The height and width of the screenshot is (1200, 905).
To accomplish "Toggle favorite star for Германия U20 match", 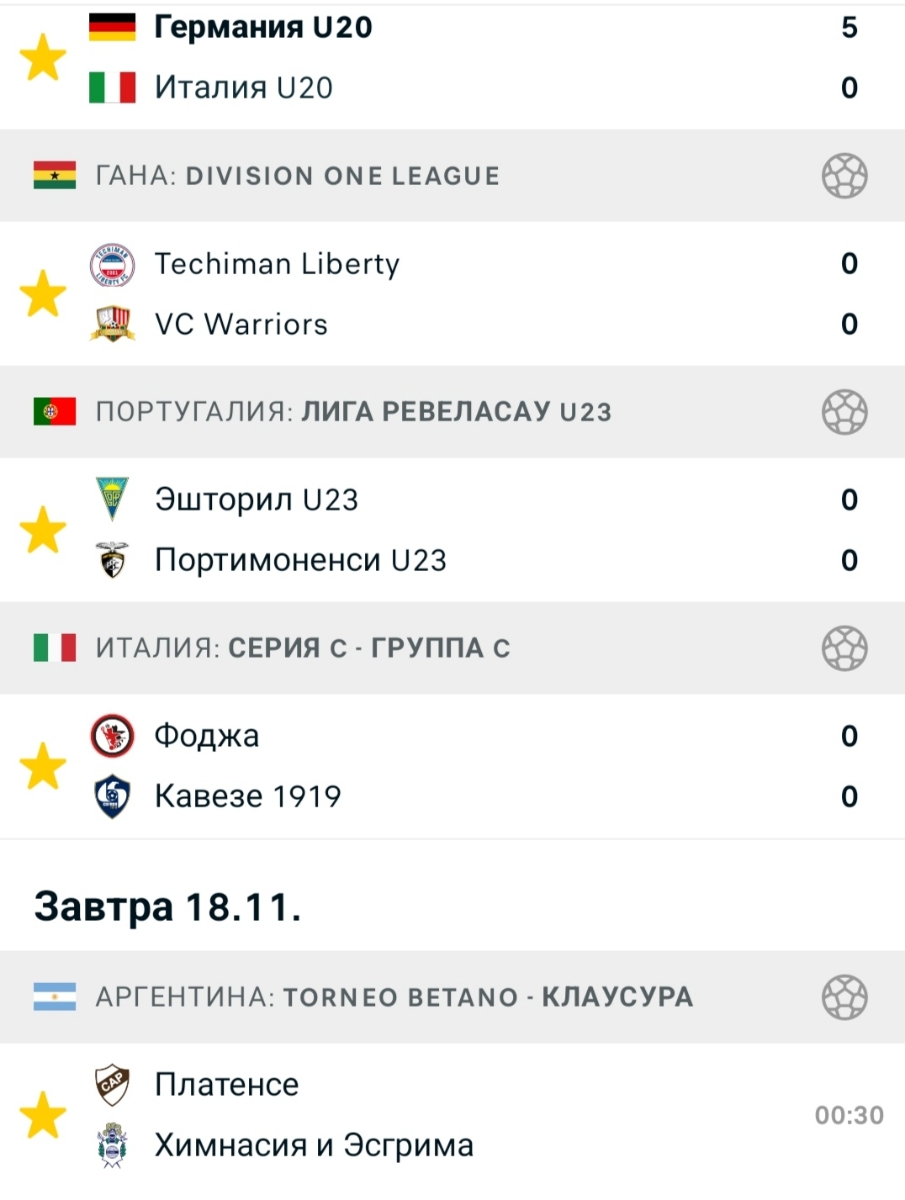I will click(44, 59).
